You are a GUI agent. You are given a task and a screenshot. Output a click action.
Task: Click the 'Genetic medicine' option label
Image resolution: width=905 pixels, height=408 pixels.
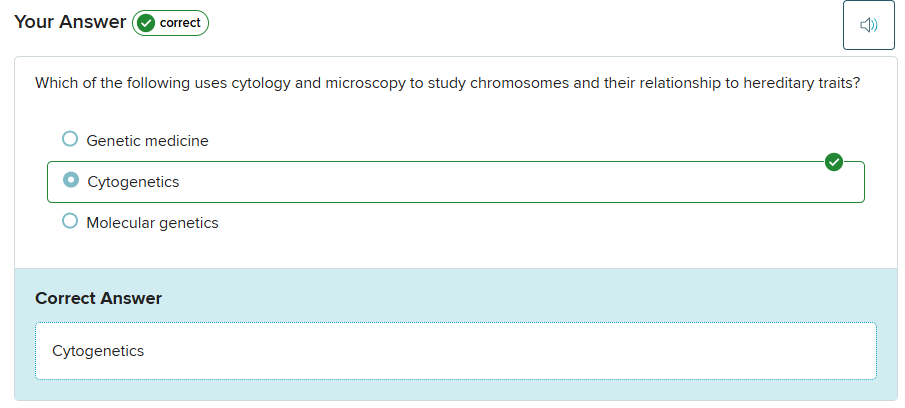[147, 141]
